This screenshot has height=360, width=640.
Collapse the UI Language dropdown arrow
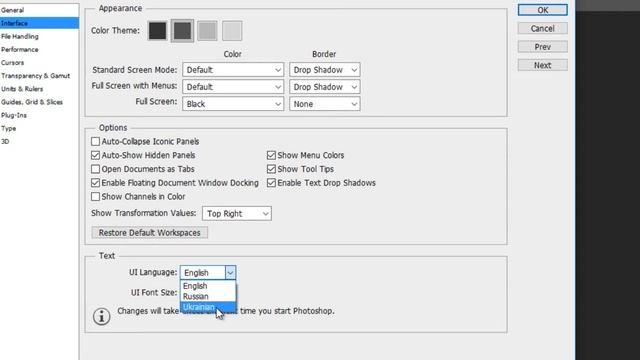(230, 273)
